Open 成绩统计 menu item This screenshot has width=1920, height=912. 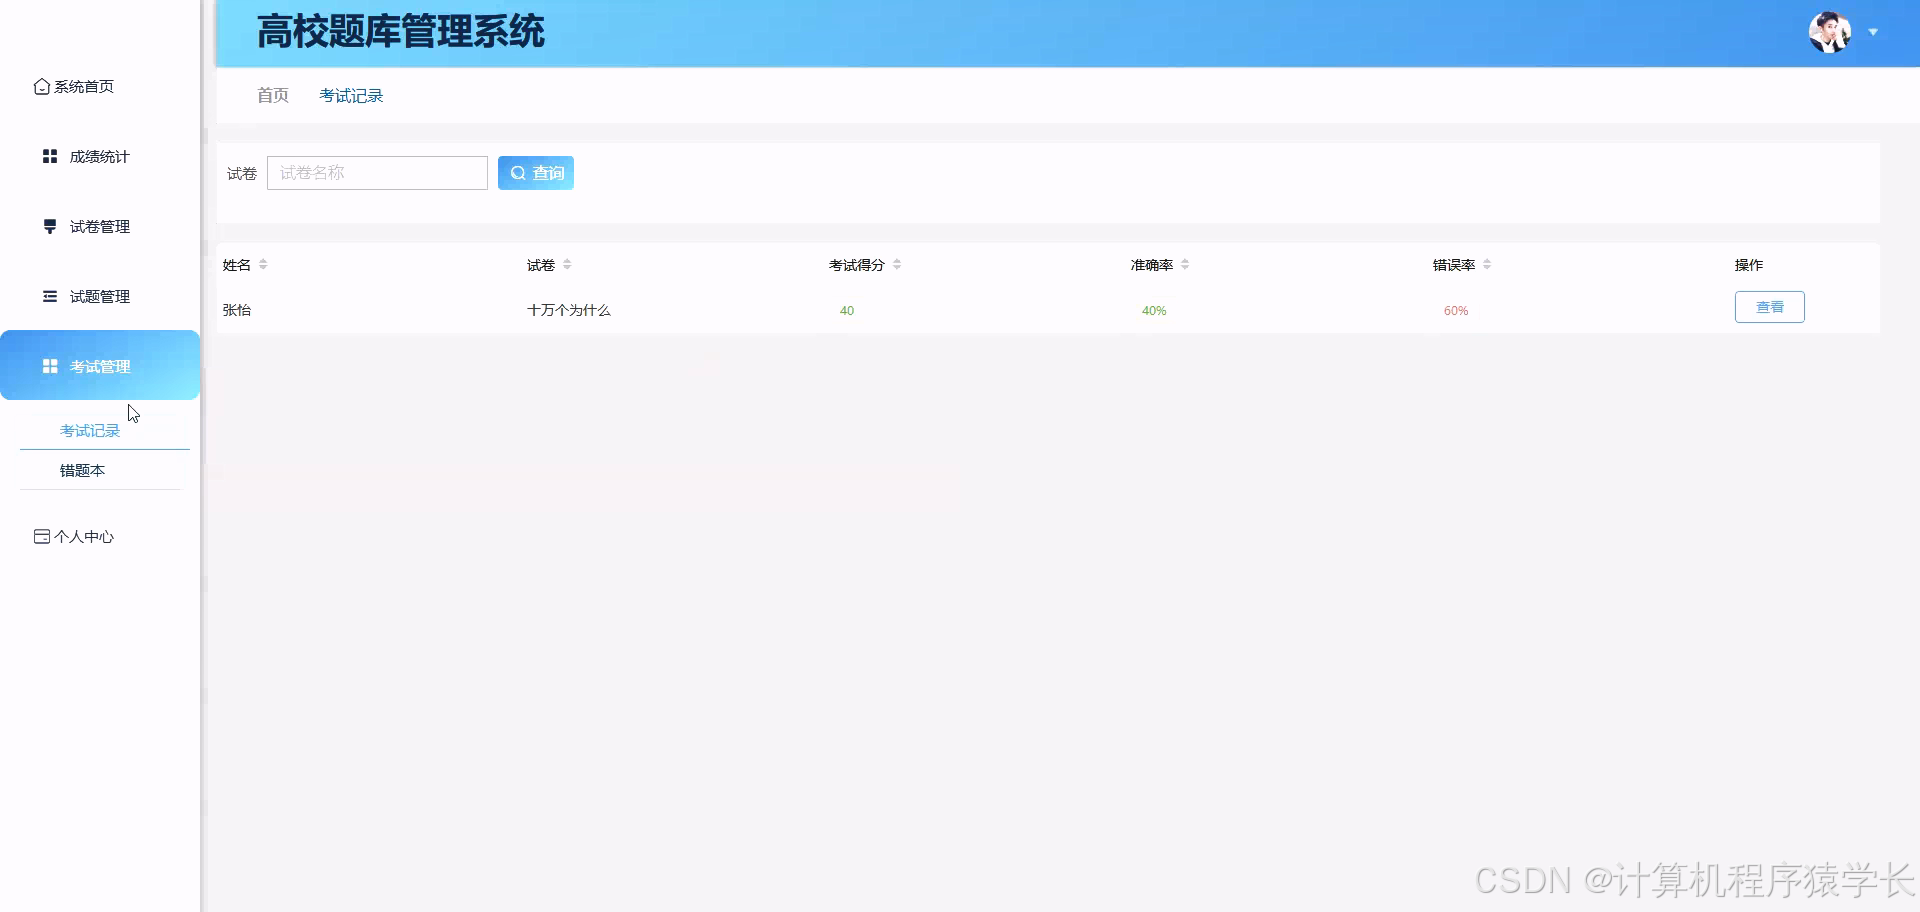point(100,157)
